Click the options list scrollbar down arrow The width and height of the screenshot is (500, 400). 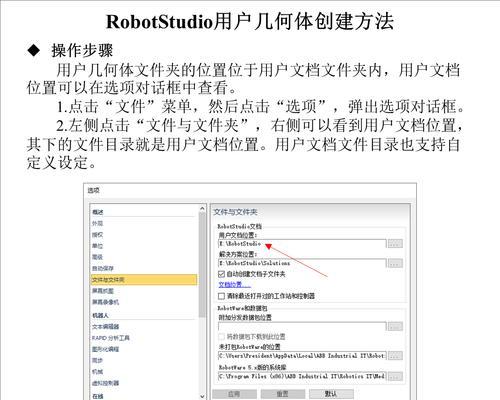pyautogui.click(x=202, y=396)
